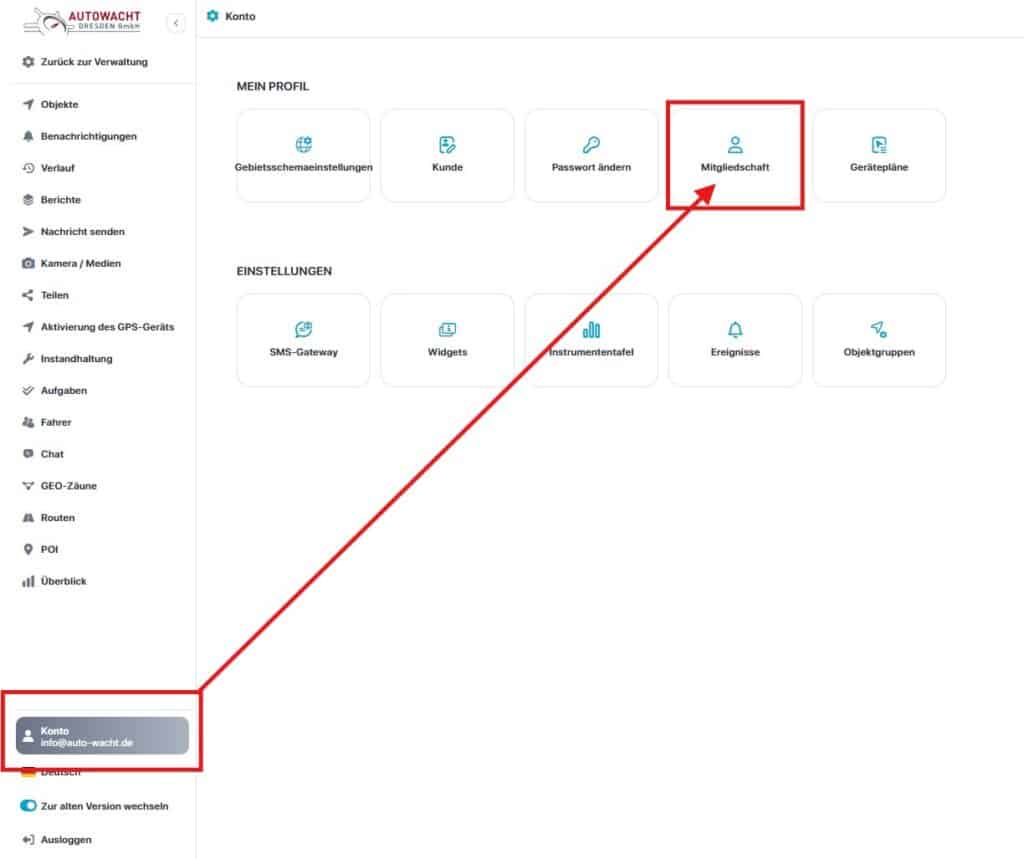Image resolution: width=1024 pixels, height=859 pixels.
Task: Open GEO-Zäune in the sidebar
Action: click(x=68, y=486)
